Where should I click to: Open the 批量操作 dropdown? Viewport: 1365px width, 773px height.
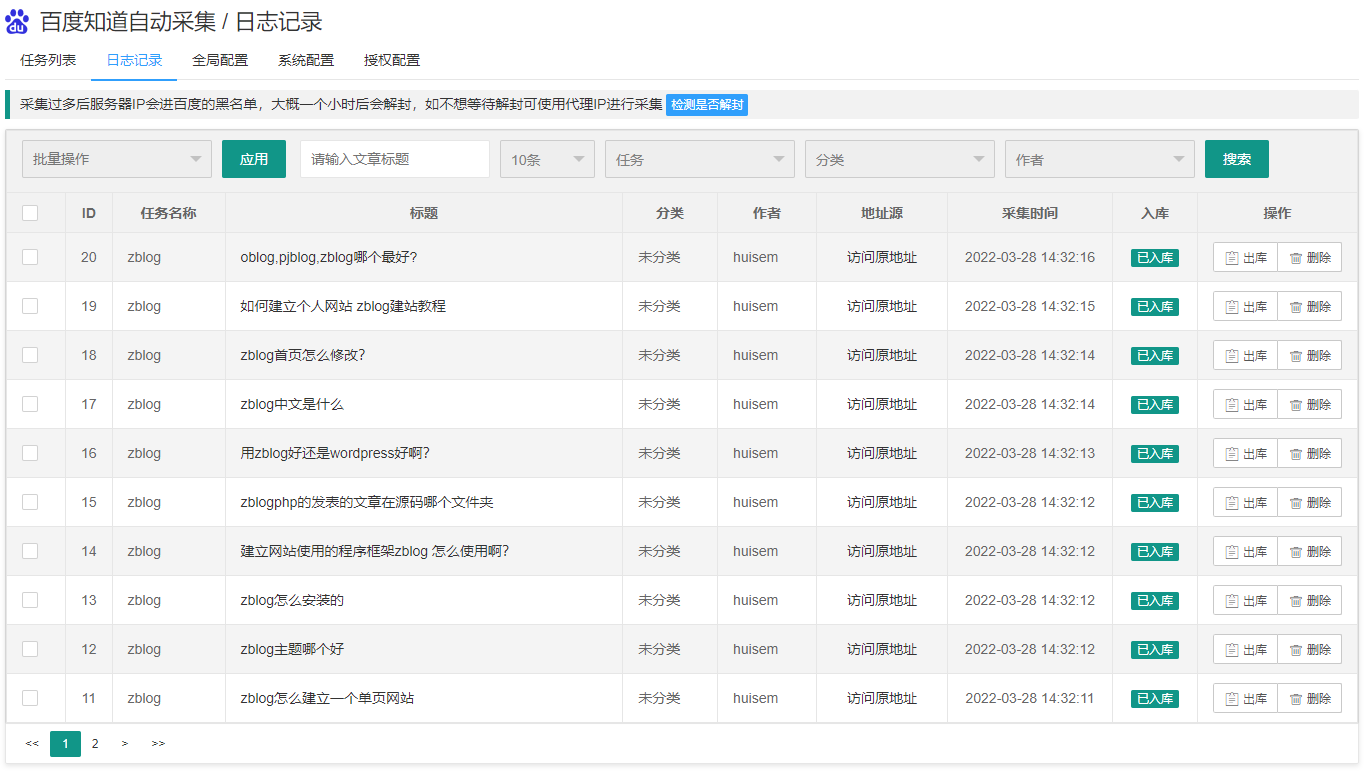[x=117, y=159]
